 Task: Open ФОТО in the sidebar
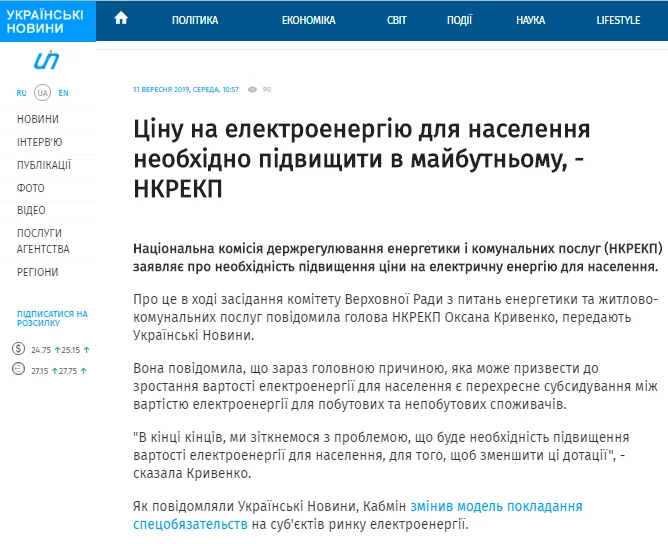click(31, 188)
